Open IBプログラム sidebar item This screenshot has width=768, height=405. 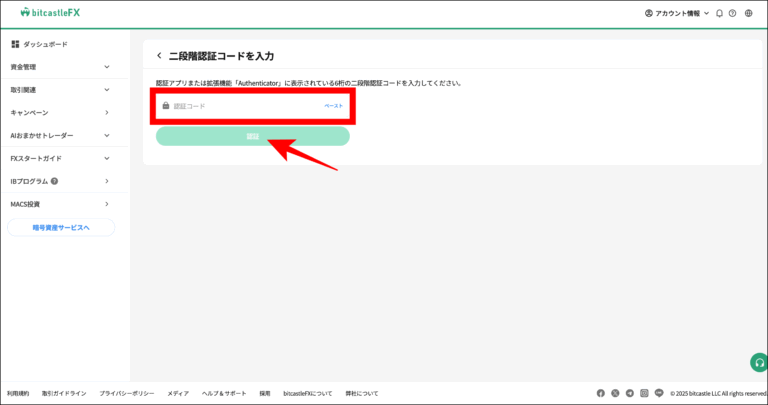point(61,181)
